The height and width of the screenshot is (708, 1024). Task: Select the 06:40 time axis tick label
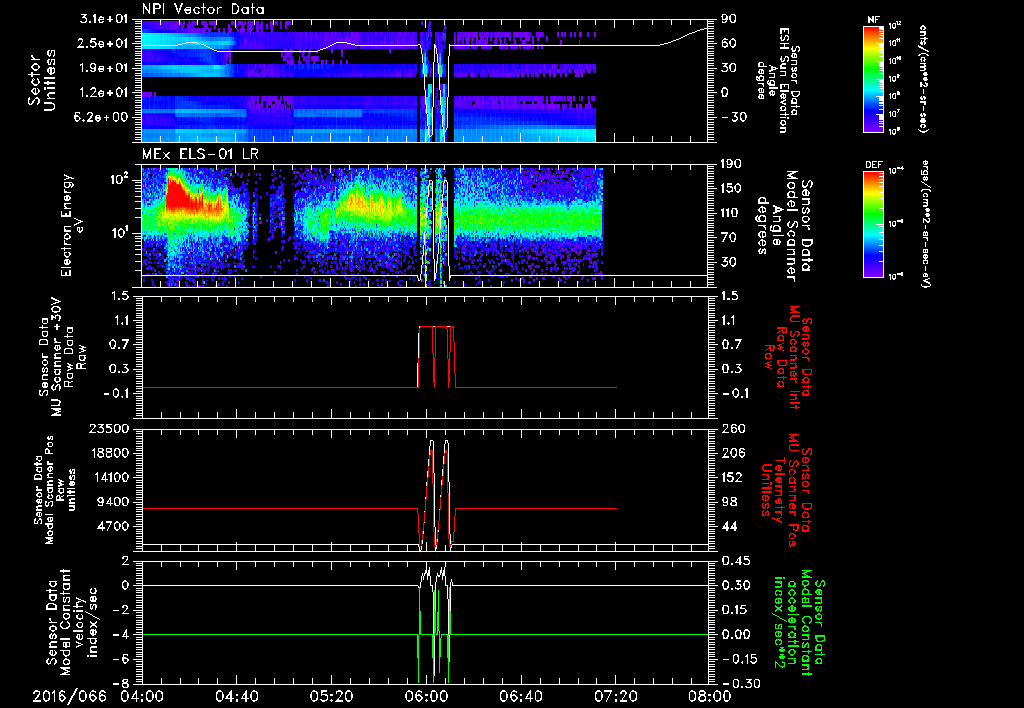(521, 695)
